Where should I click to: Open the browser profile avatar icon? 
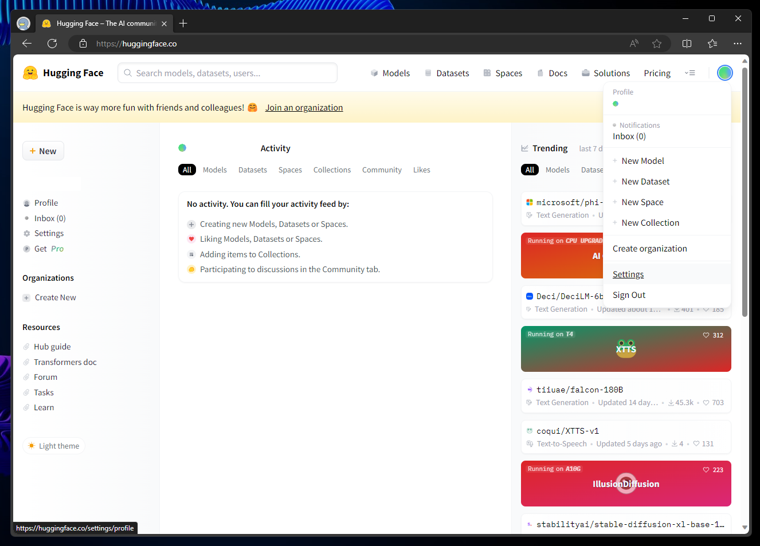click(x=23, y=23)
